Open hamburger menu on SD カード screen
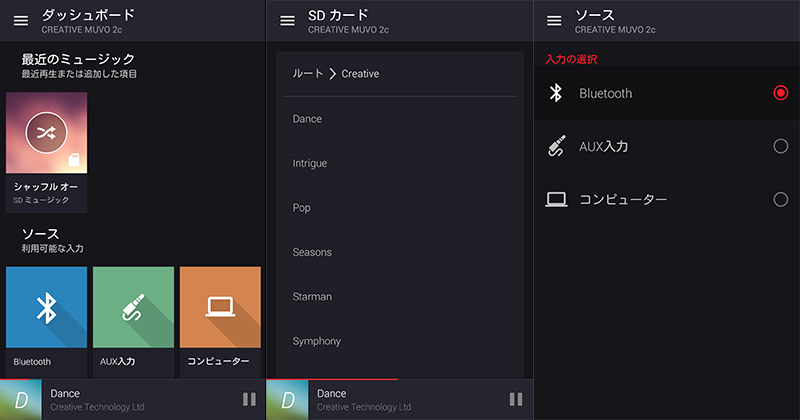 click(x=287, y=21)
